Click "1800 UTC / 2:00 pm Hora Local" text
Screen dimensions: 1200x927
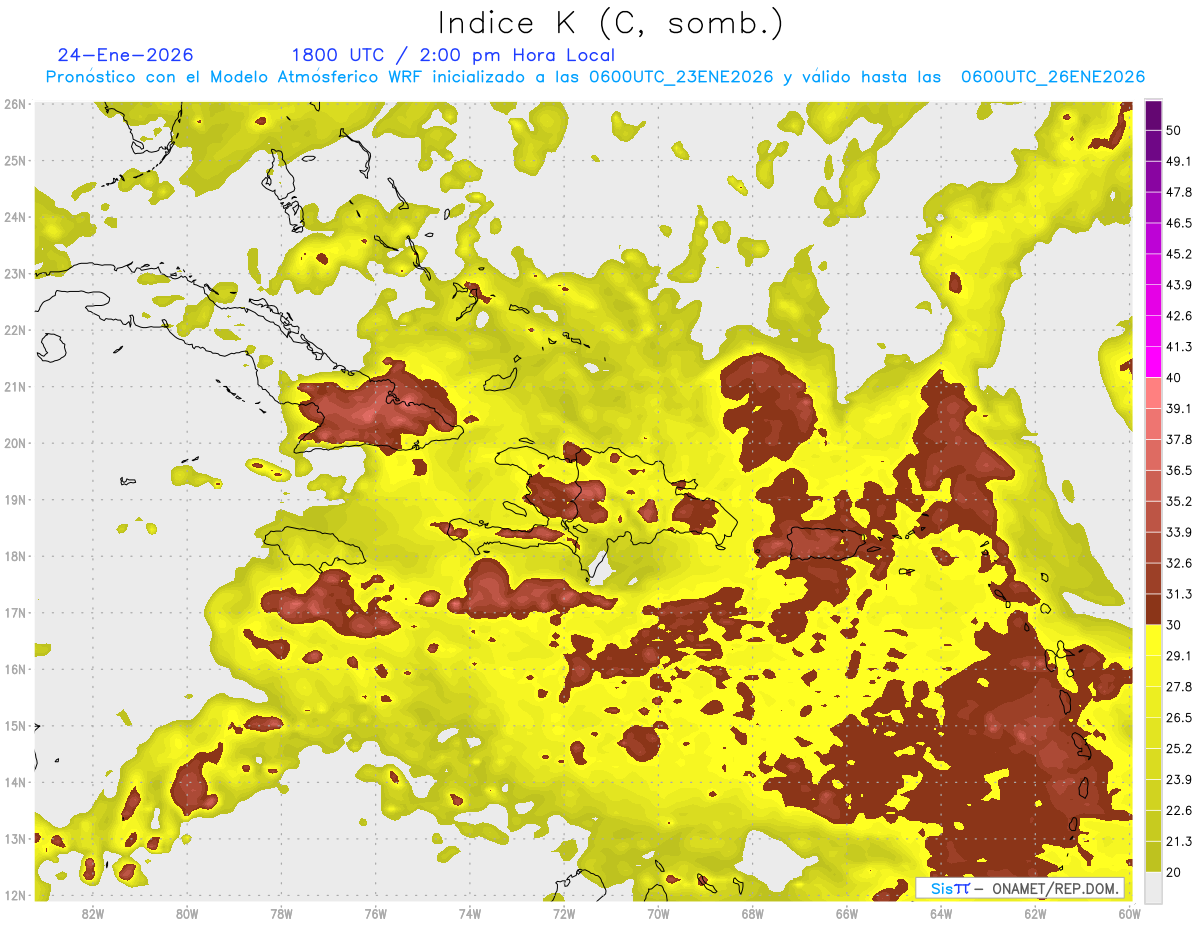pos(453,55)
